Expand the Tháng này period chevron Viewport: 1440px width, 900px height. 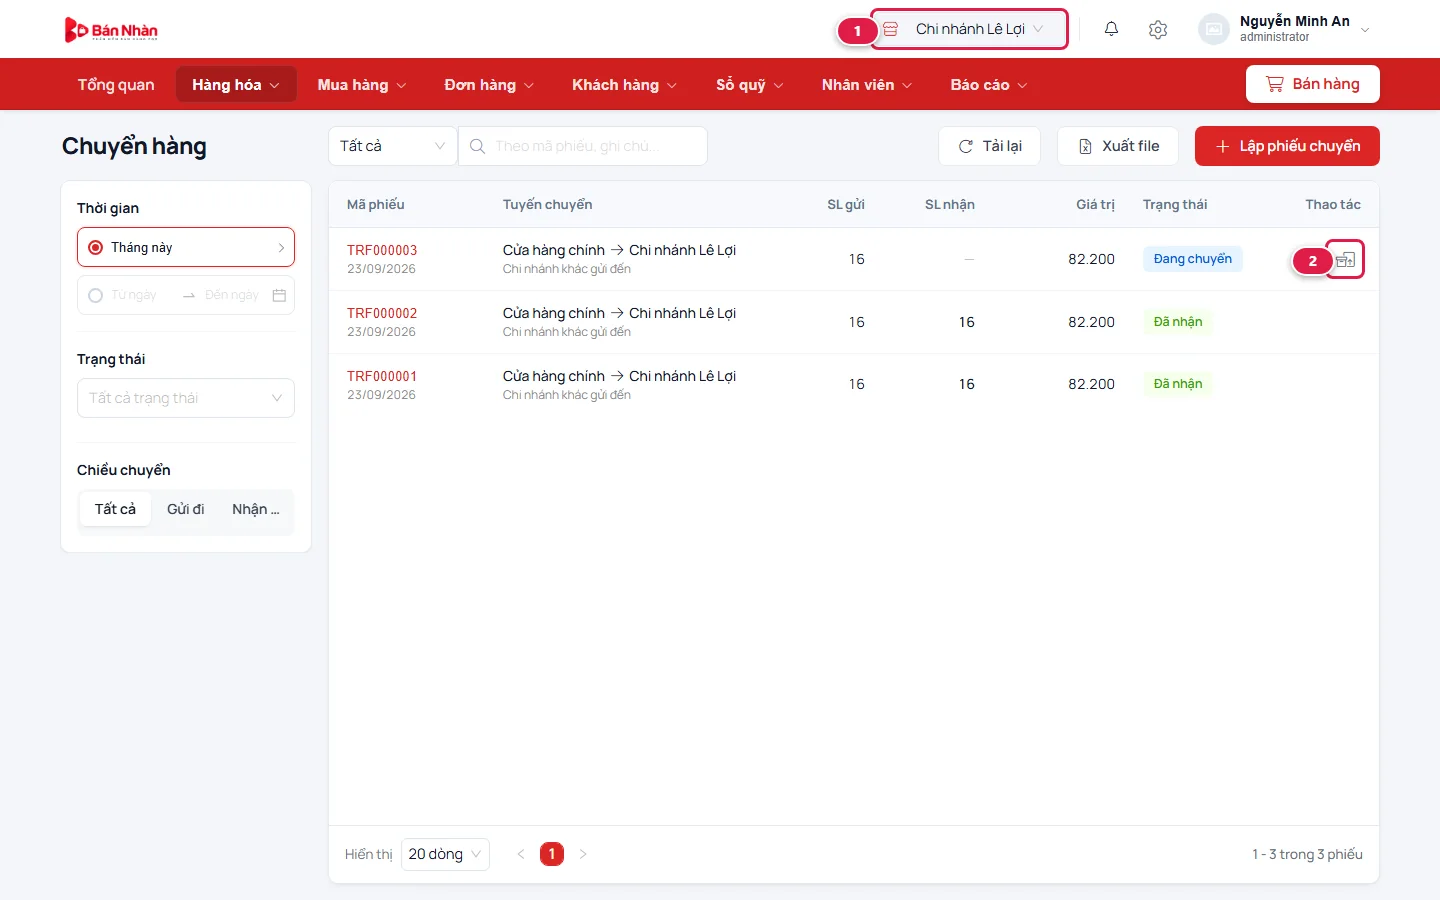281,247
